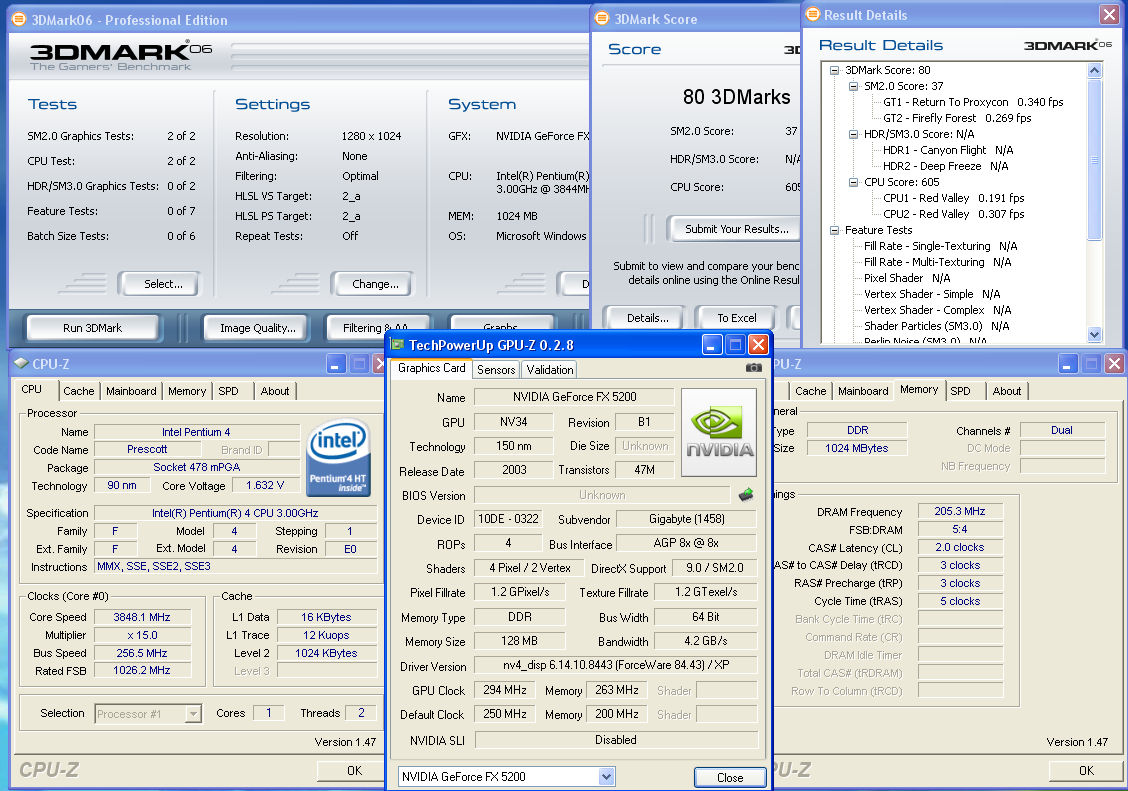Select Vertex Shader - Simple row

(x=932, y=294)
